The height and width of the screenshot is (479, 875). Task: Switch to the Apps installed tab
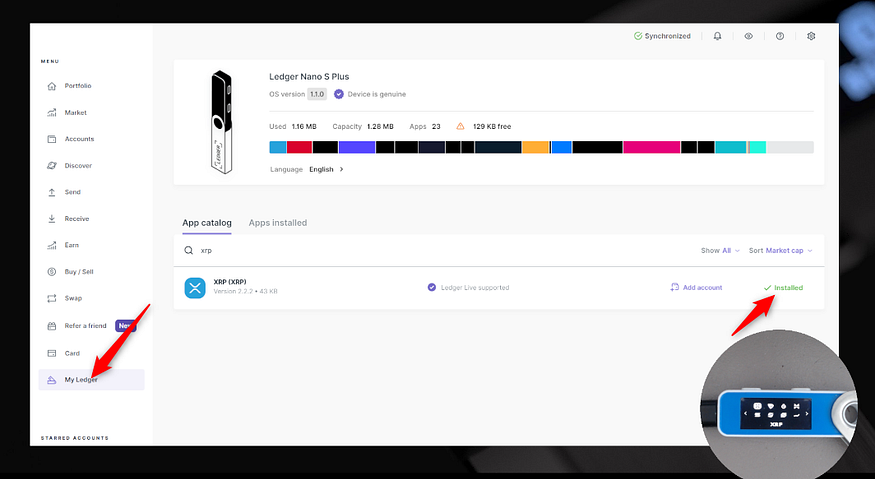[x=278, y=223]
